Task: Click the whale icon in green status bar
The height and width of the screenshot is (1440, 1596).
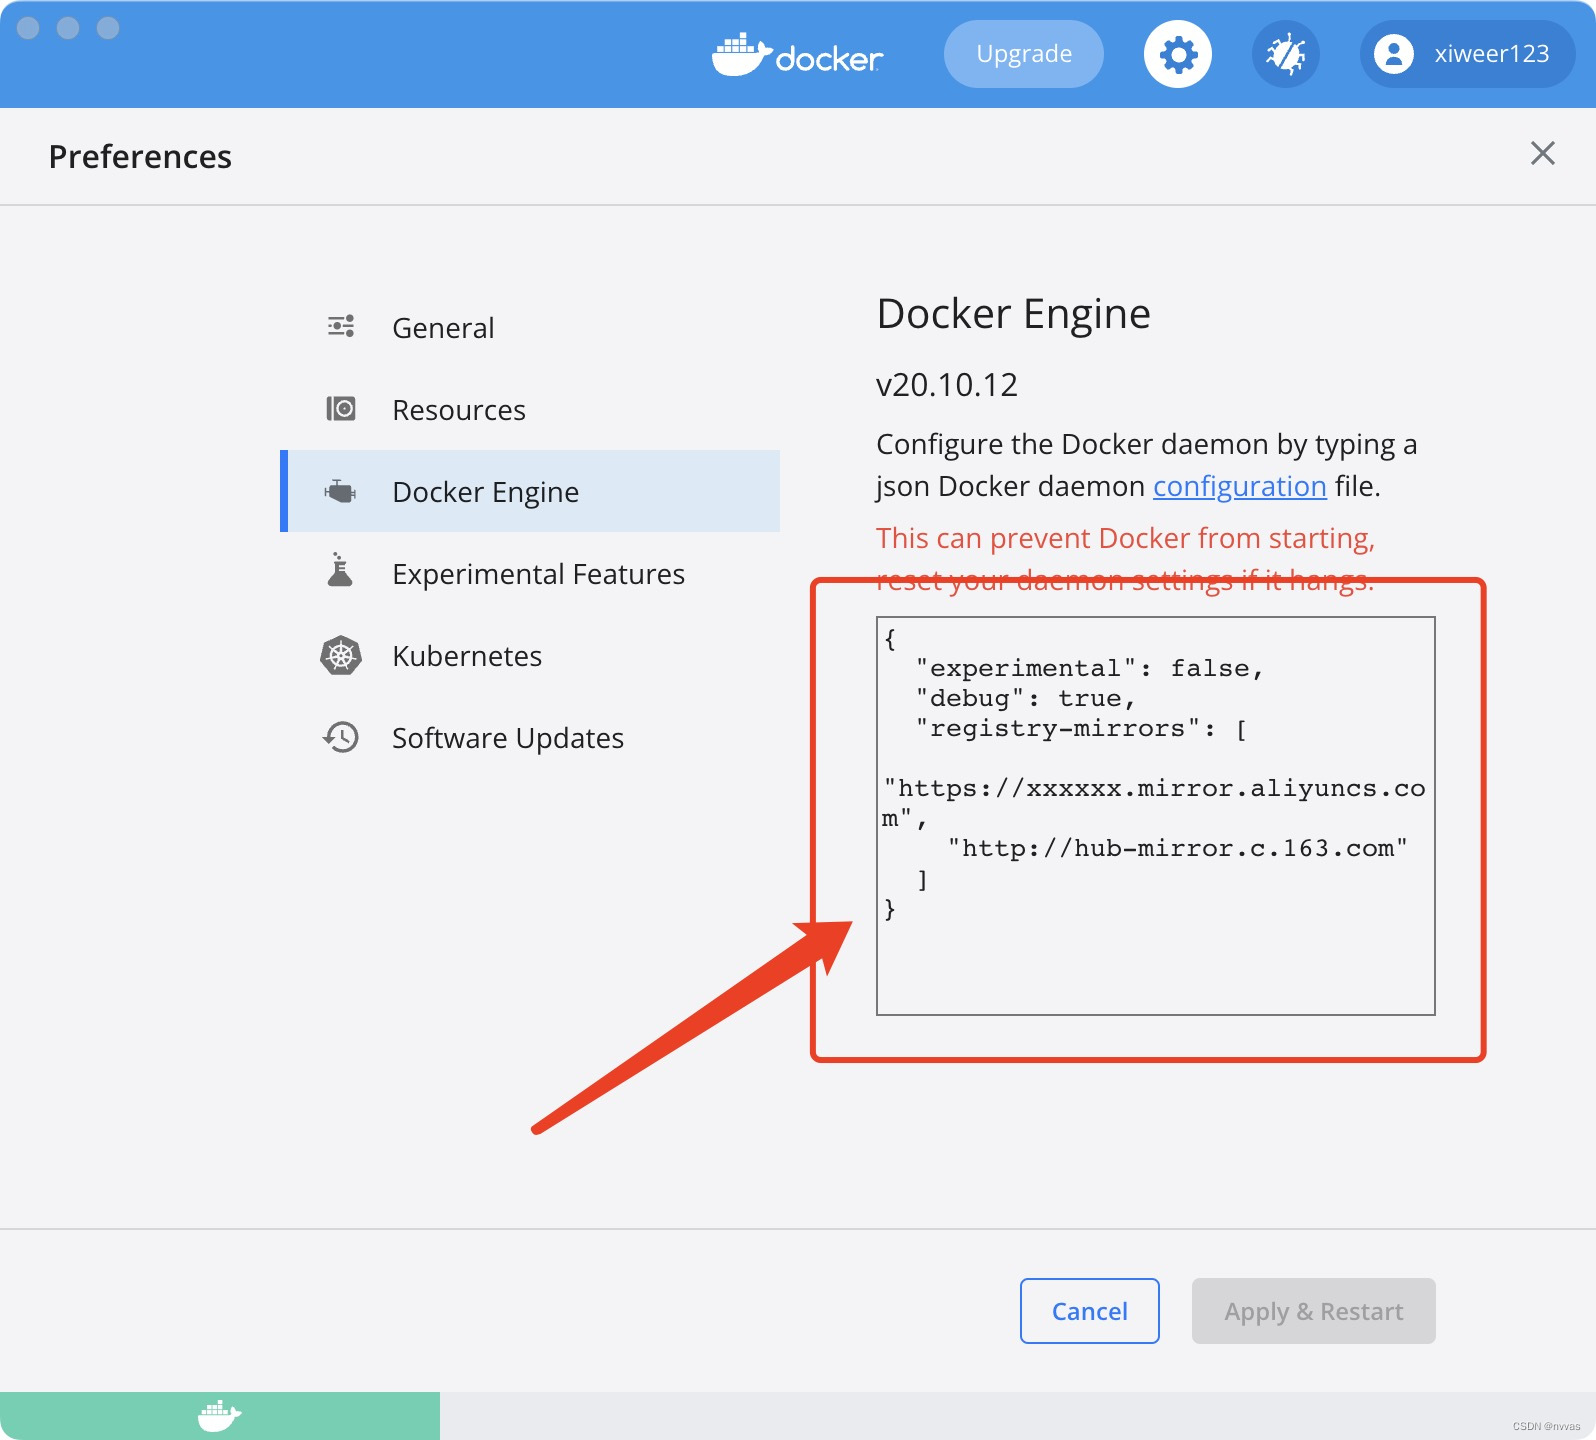Action: [x=220, y=1416]
